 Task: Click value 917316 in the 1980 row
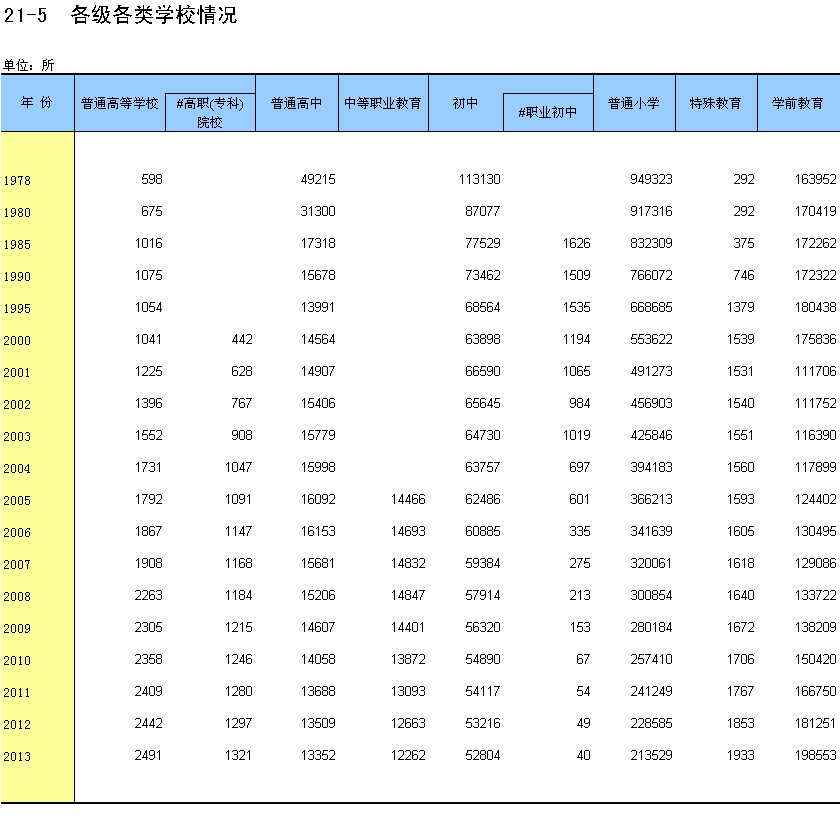tap(651, 212)
